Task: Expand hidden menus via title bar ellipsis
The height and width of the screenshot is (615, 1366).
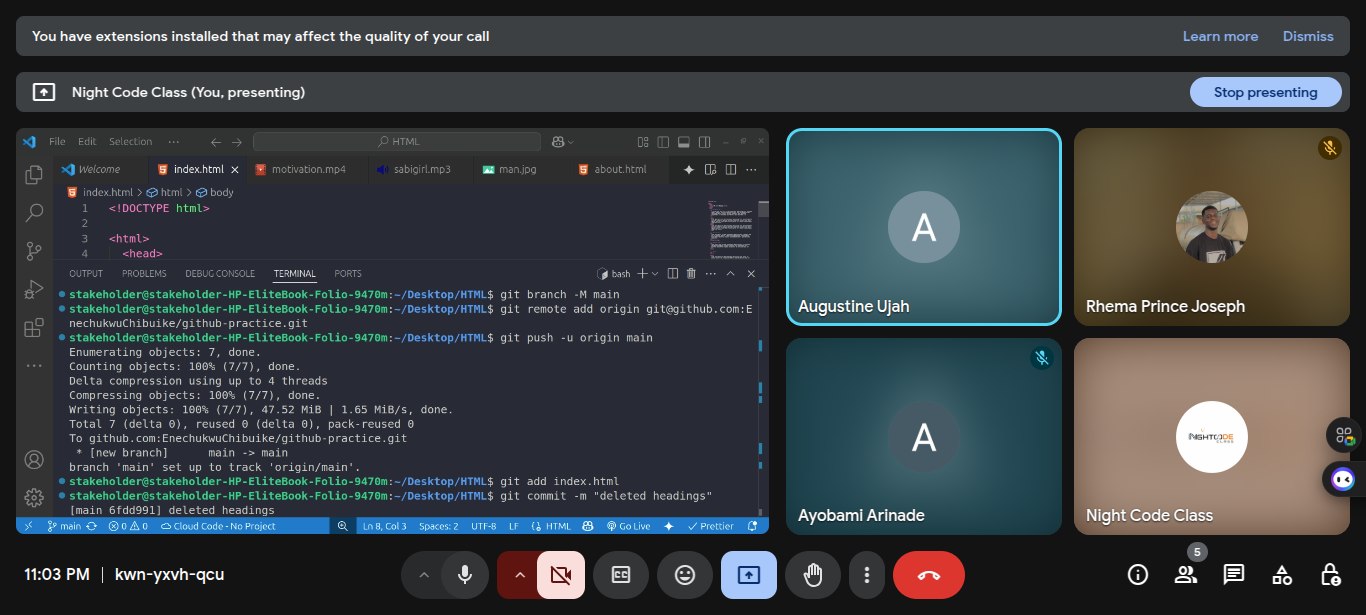Action: 174,142
